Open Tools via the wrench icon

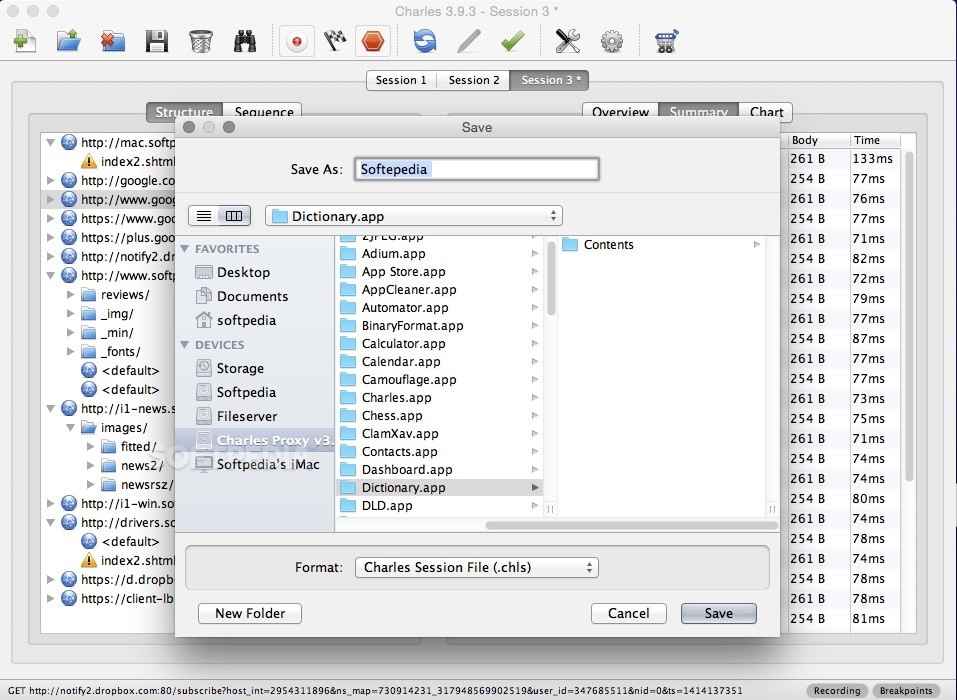coord(567,41)
